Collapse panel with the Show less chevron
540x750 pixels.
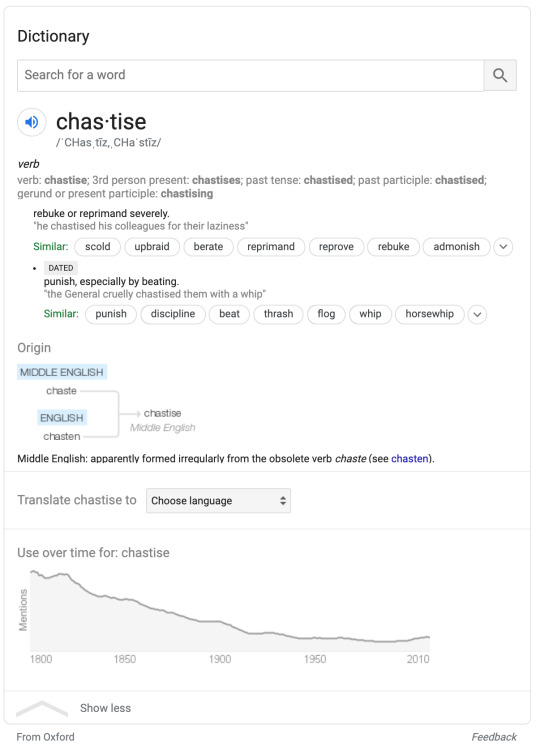point(42,708)
